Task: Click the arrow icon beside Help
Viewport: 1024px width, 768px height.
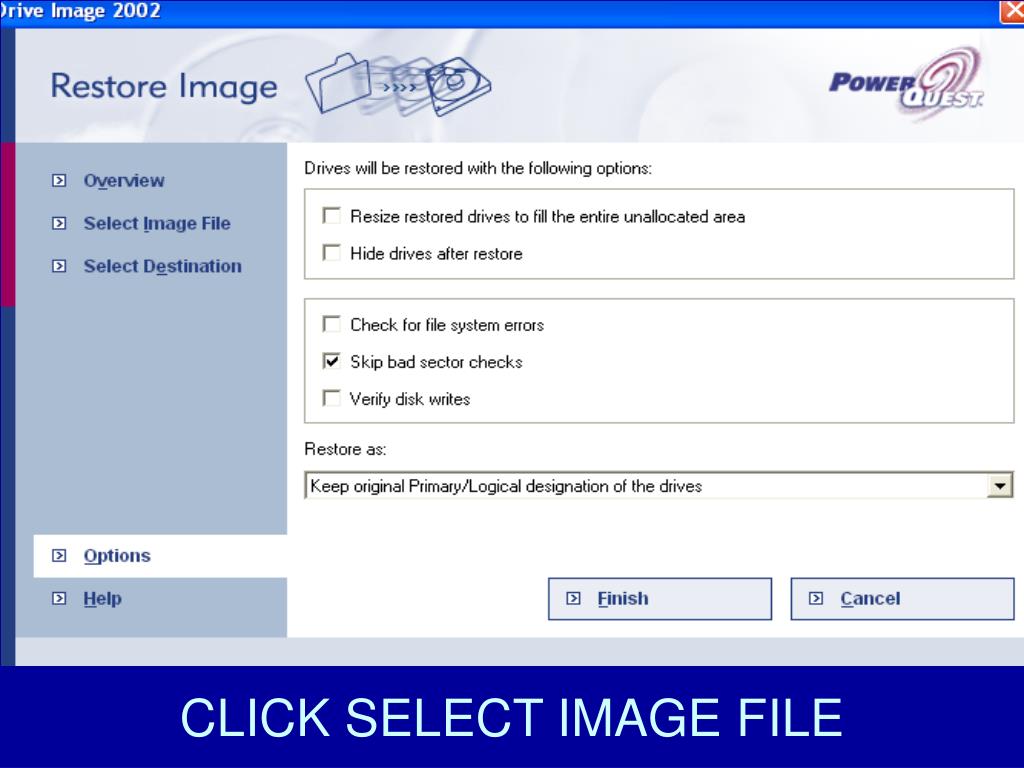Action: [x=59, y=598]
